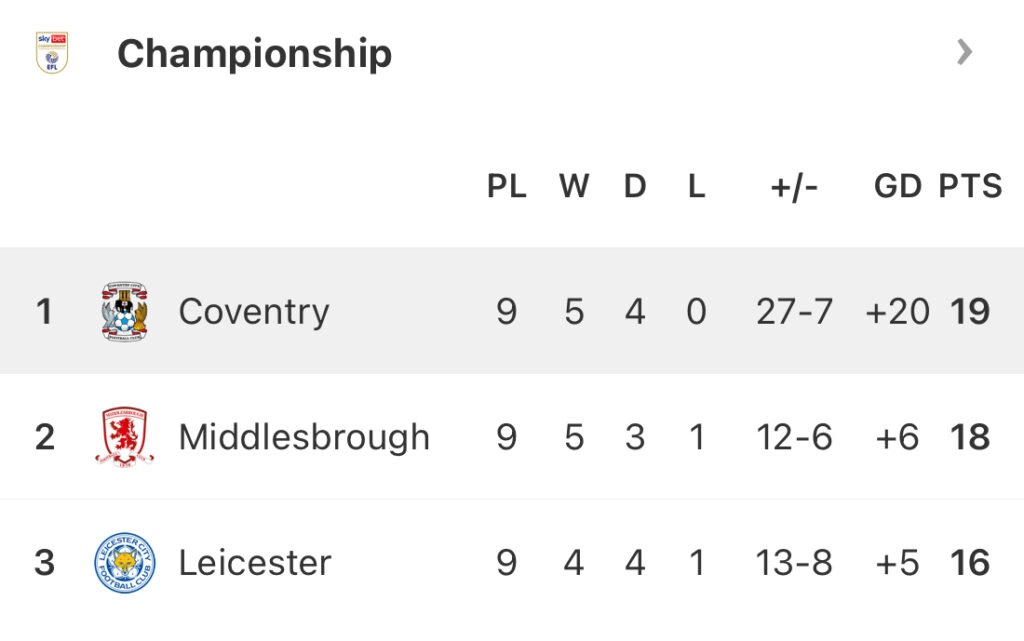This screenshot has height=641, width=1024.
Task: Click the Middlesbrough club crest
Action: pyautogui.click(x=125, y=437)
